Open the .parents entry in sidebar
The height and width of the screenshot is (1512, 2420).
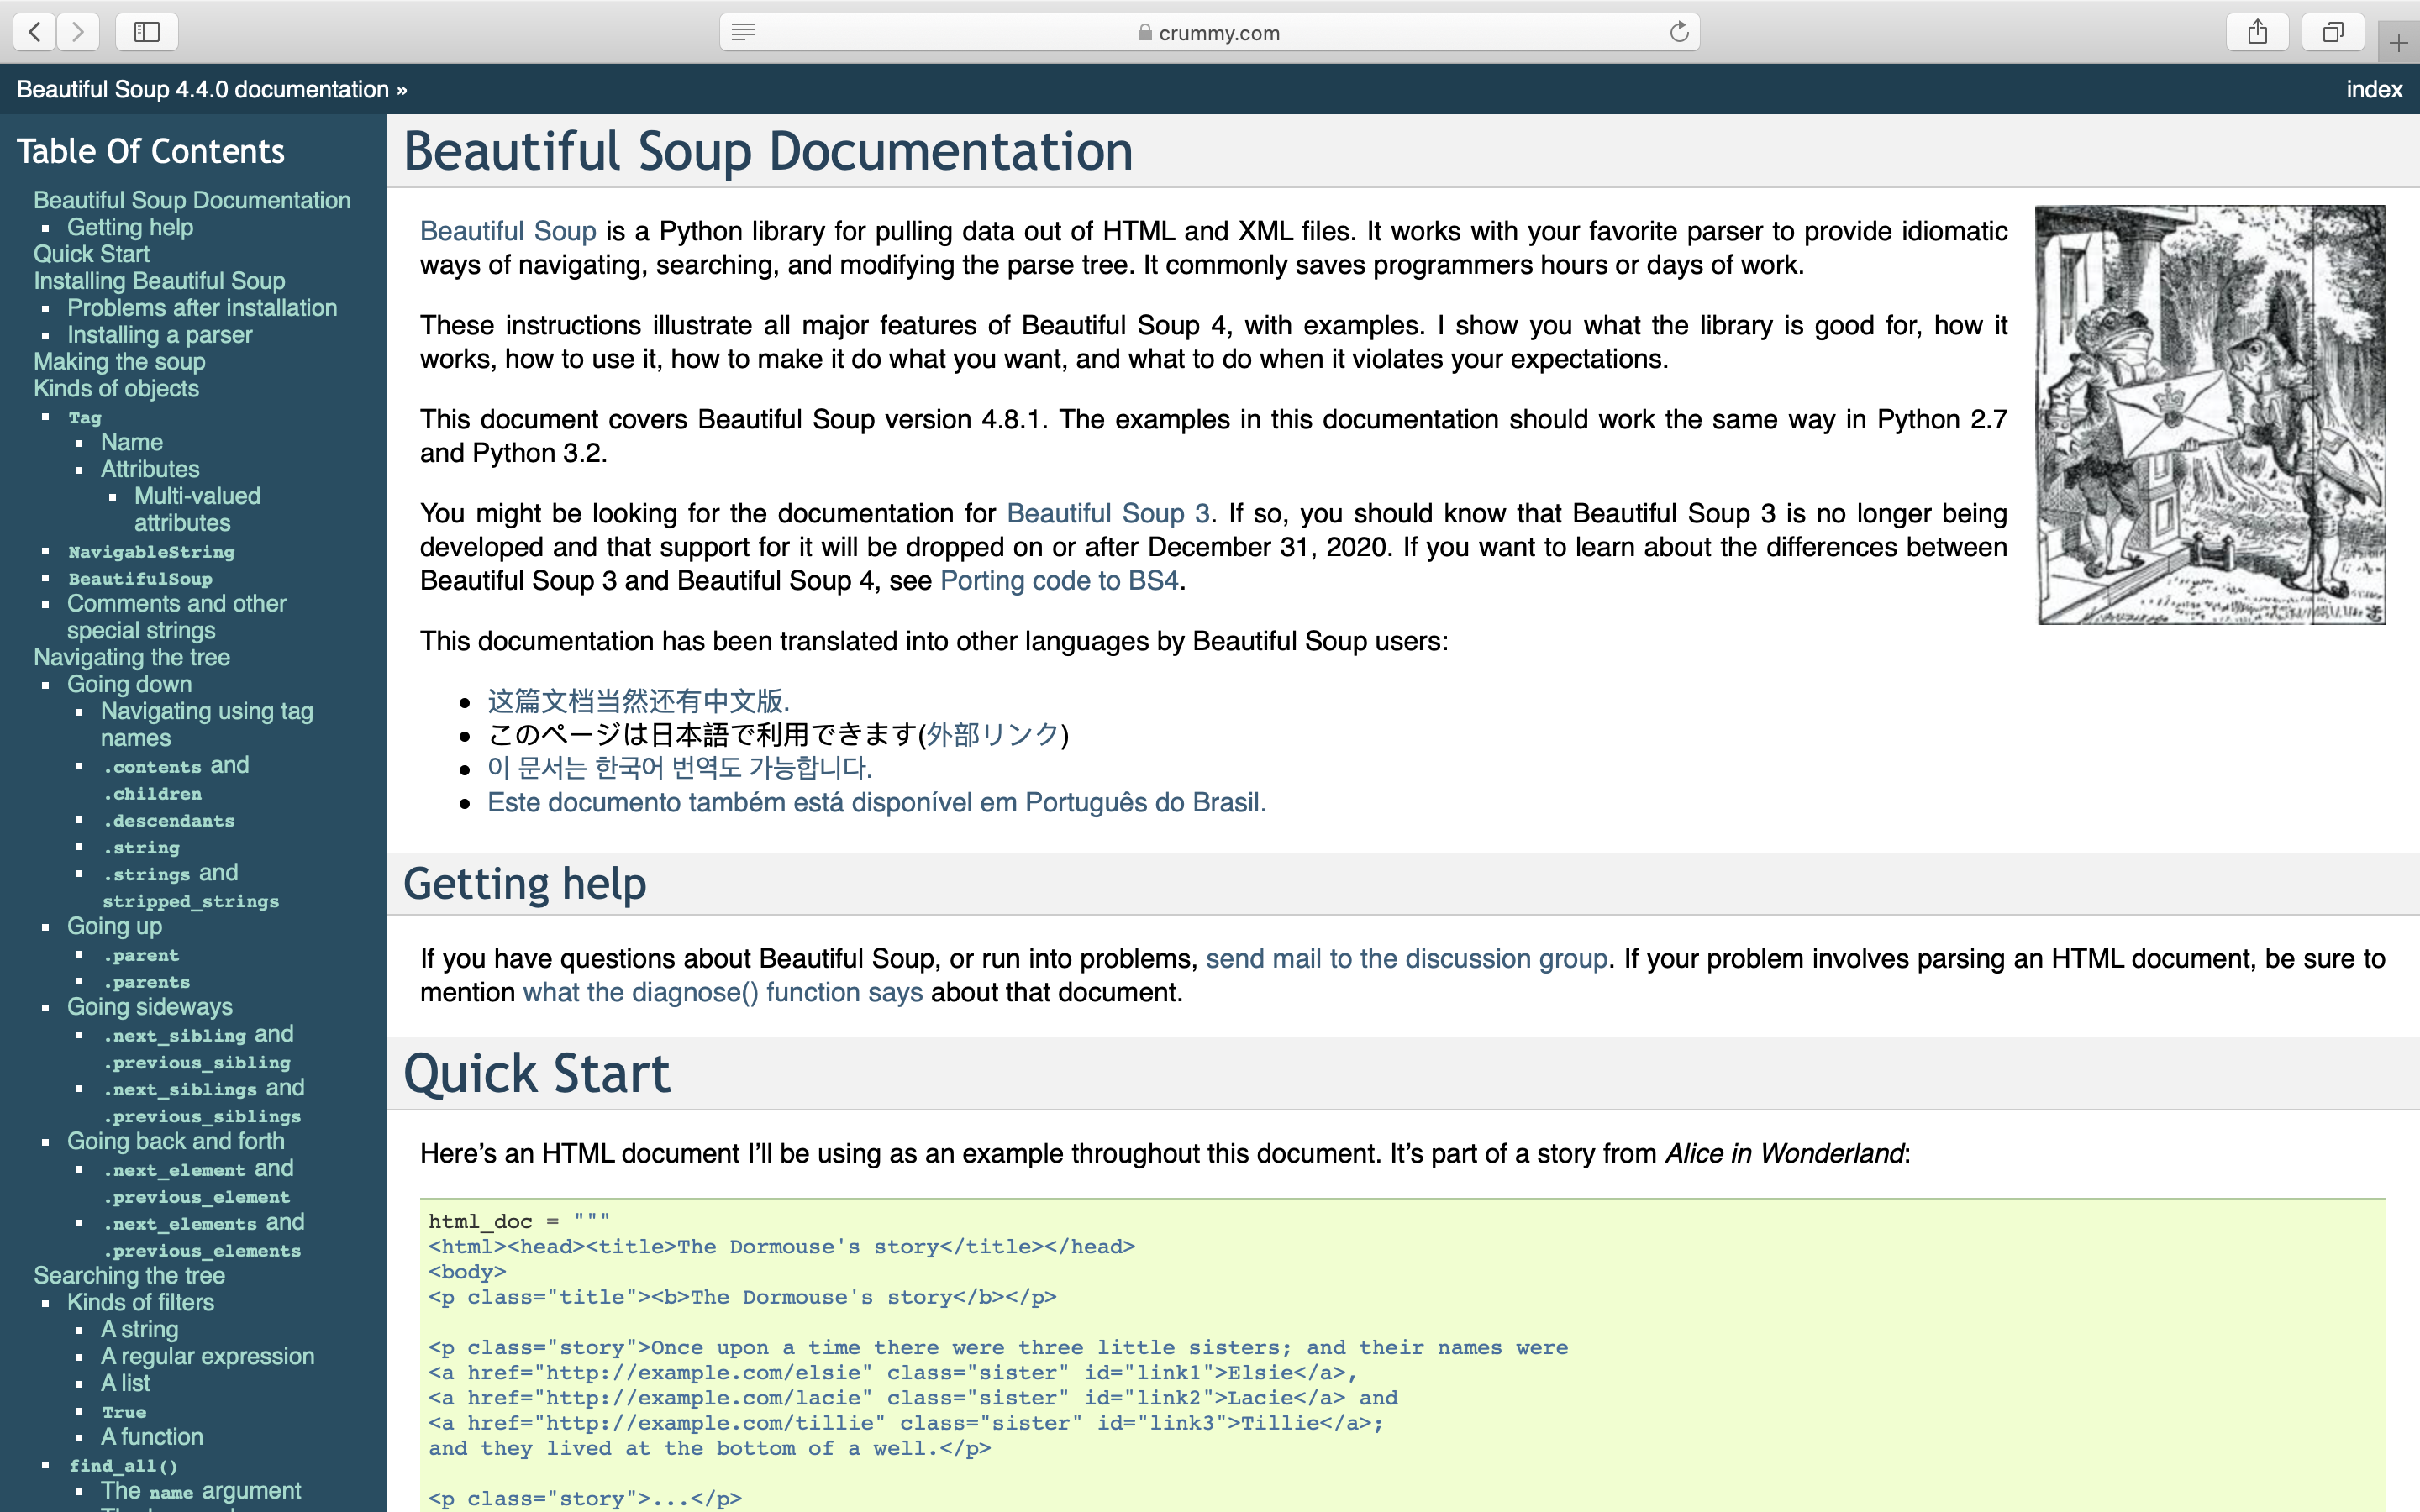coord(146,982)
